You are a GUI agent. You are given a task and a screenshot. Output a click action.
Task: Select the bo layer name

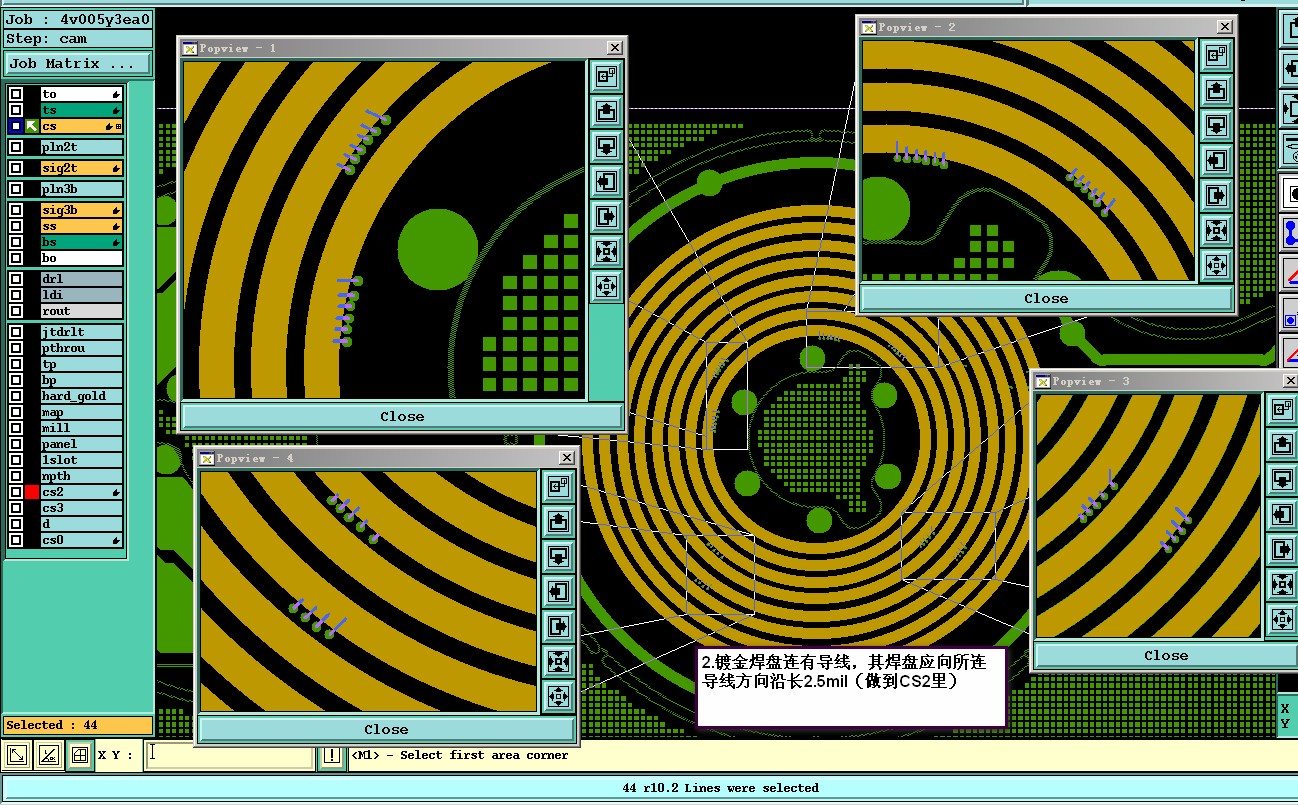[82, 258]
